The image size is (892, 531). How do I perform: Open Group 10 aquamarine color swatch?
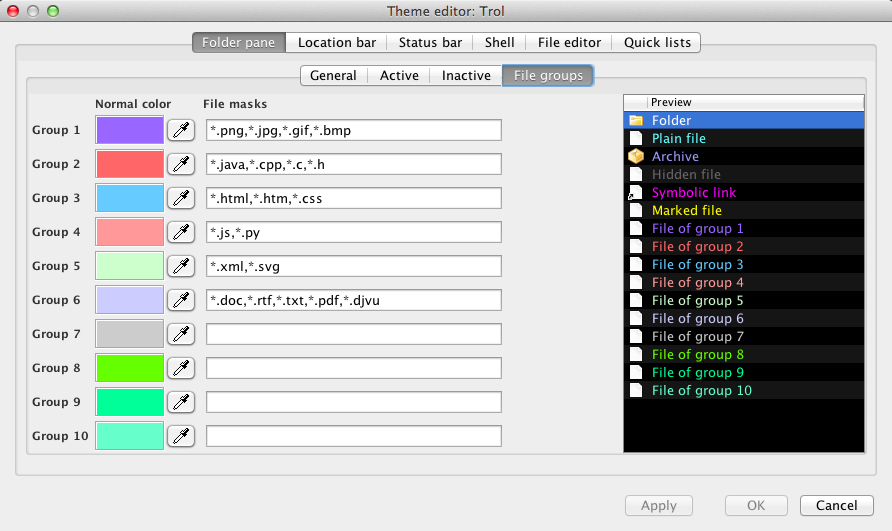point(130,436)
